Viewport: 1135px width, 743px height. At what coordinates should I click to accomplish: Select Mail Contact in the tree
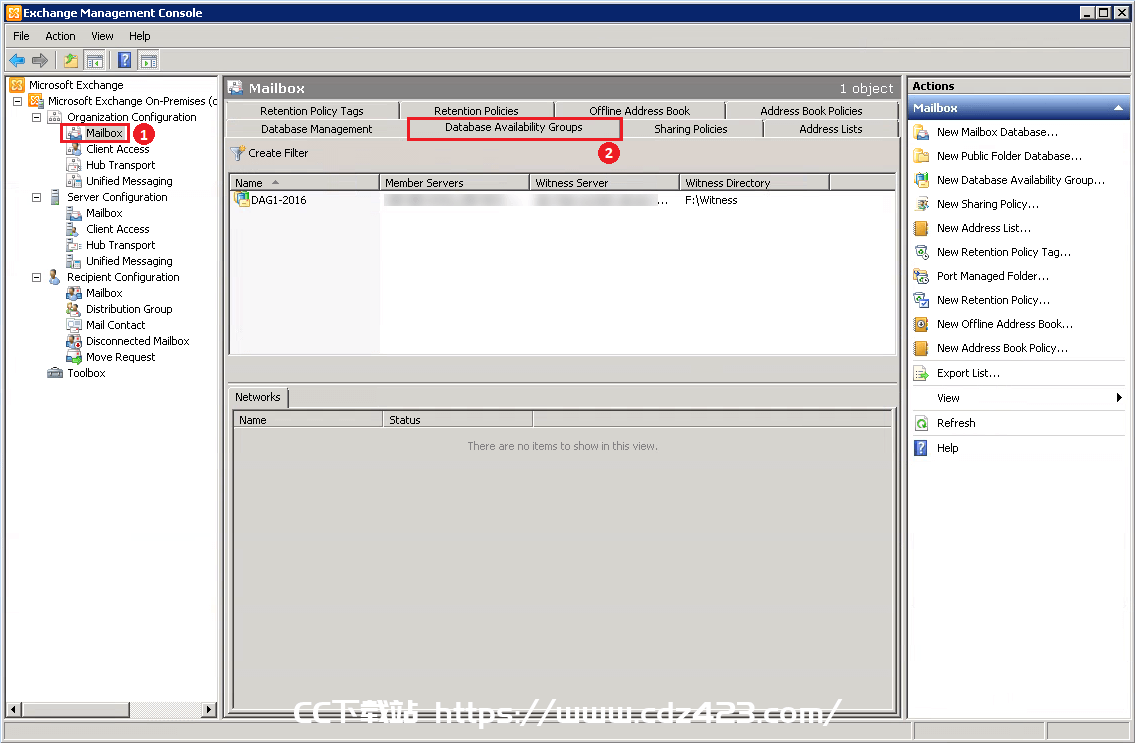point(115,325)
